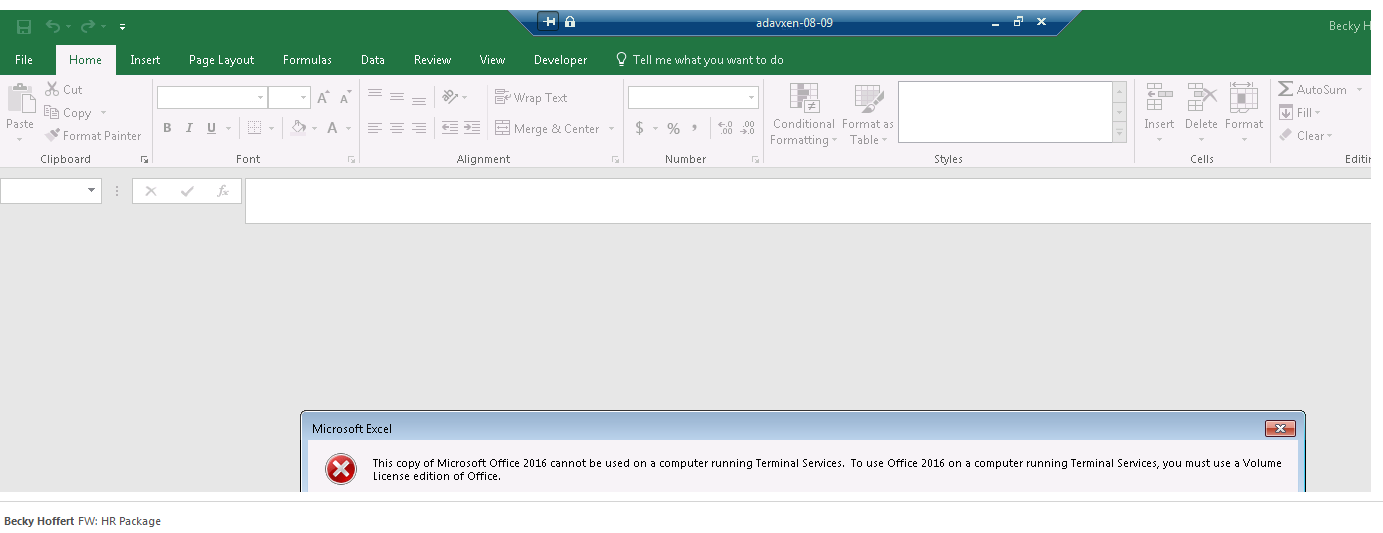Toggle Underline formatting
This screenshot has width=1383, height=533.
pos(211,128)
